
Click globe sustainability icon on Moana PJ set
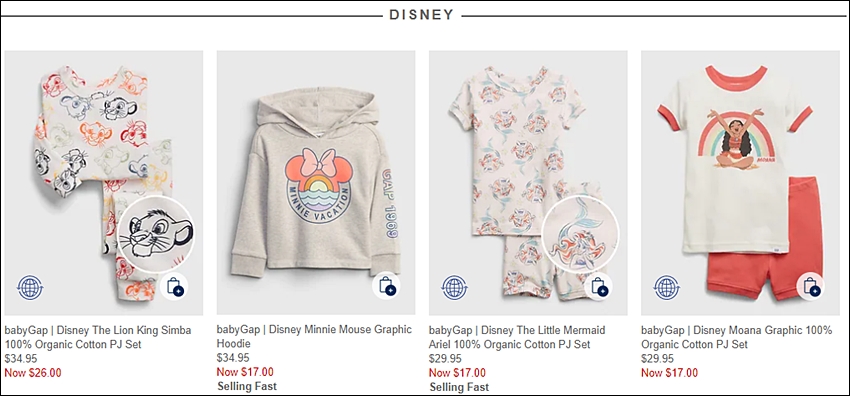point(667,287)
